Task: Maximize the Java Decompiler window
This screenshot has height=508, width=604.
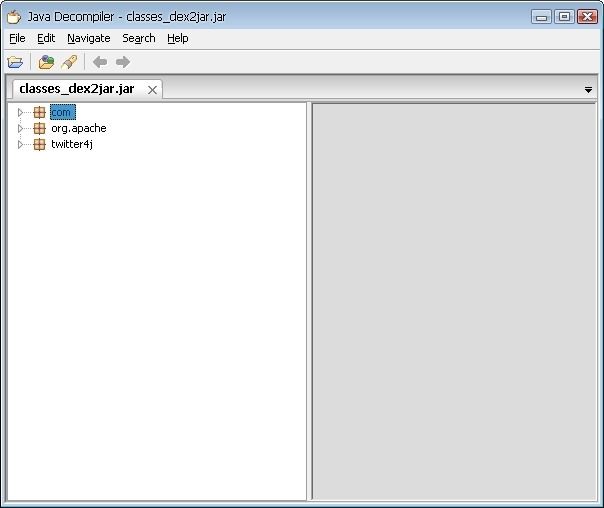Action: tap(564, 17)
